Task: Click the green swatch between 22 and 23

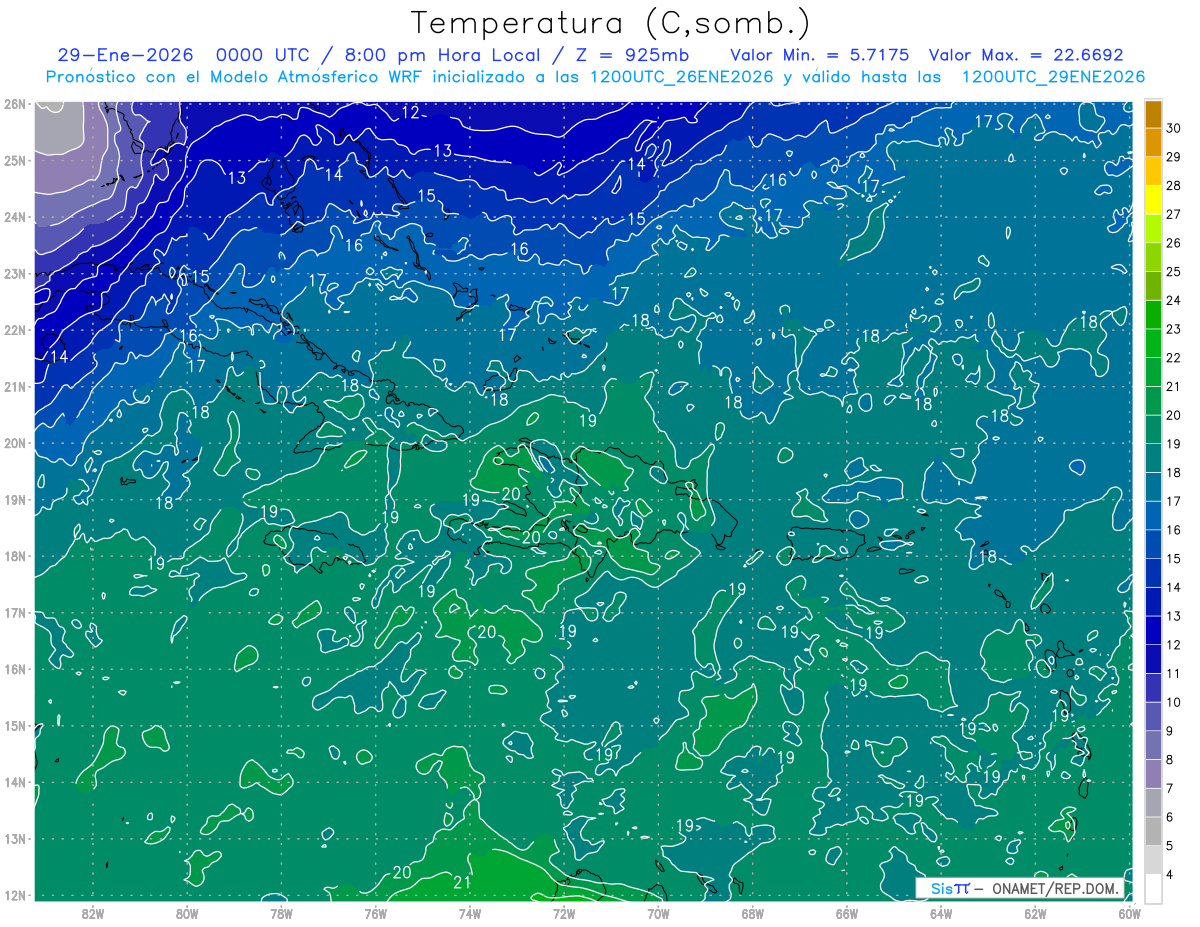Action: pyautogui.click(x=1153, y=343)
